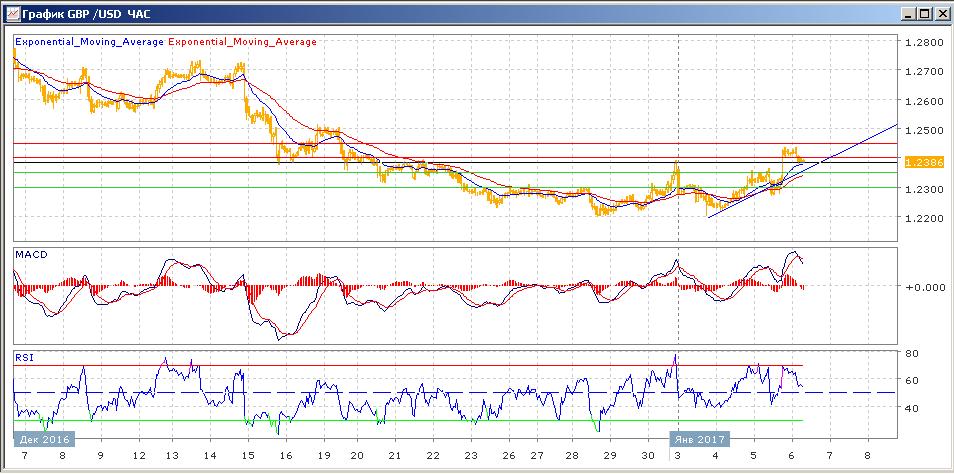Click the RSI axis value 40

912,408
